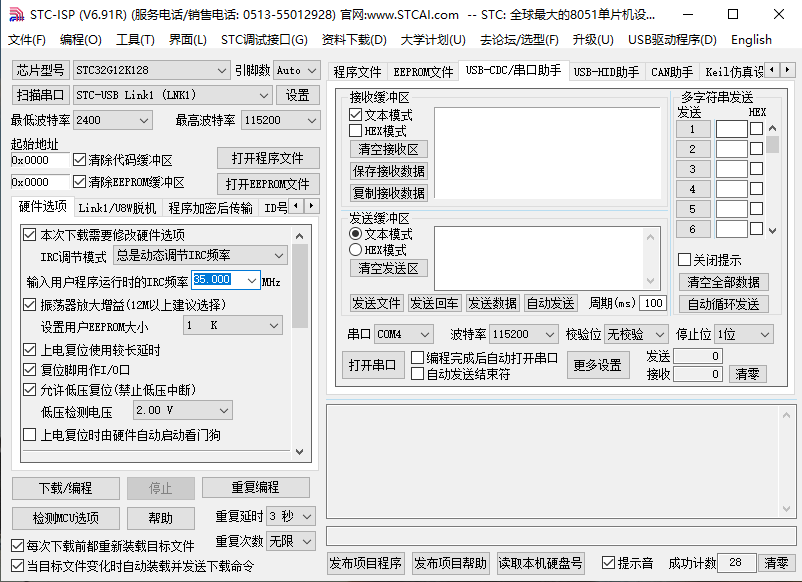Open the IRC frequency 35.000 dropdown
Screen dimensions: 802x582
pyautogui.click(x=252, y=280)
